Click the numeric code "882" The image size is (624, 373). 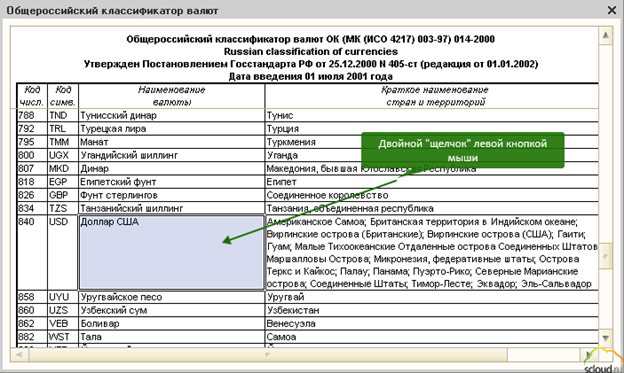point(26,337)
